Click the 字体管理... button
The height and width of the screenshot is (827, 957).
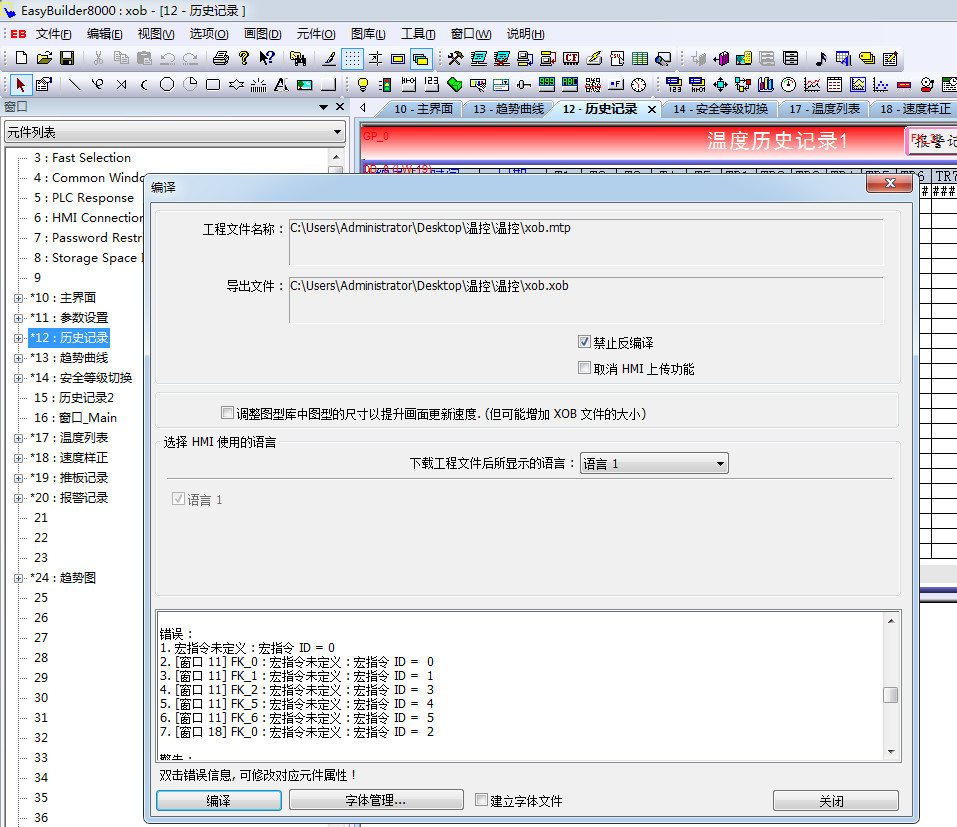tap(375, 801)
